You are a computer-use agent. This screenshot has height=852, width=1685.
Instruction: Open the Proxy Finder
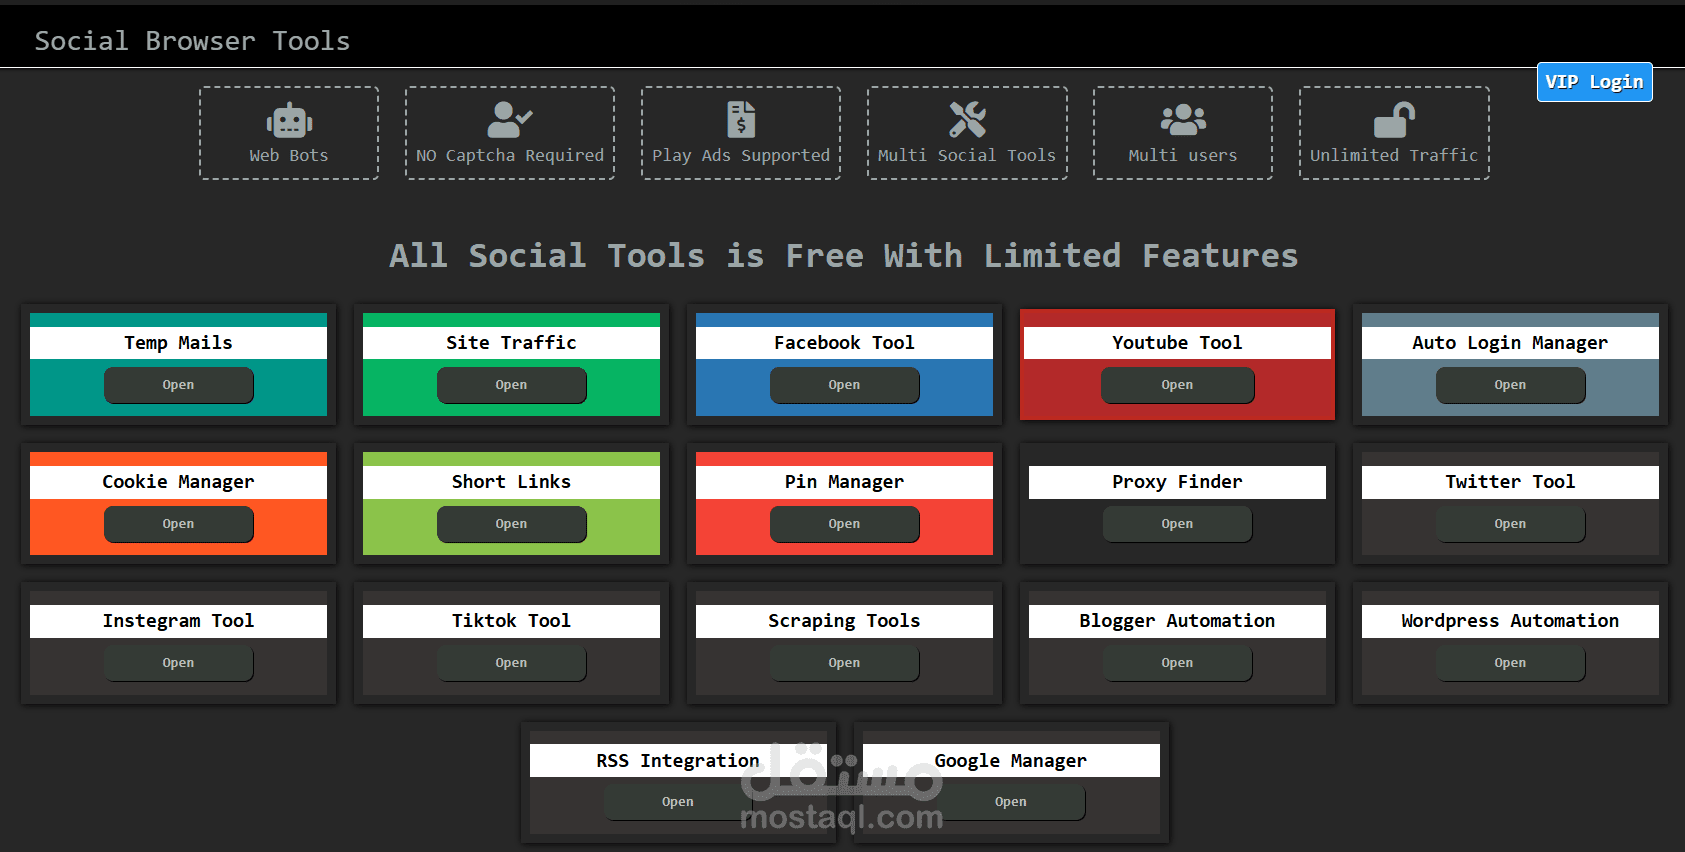tap(1177, 524)
